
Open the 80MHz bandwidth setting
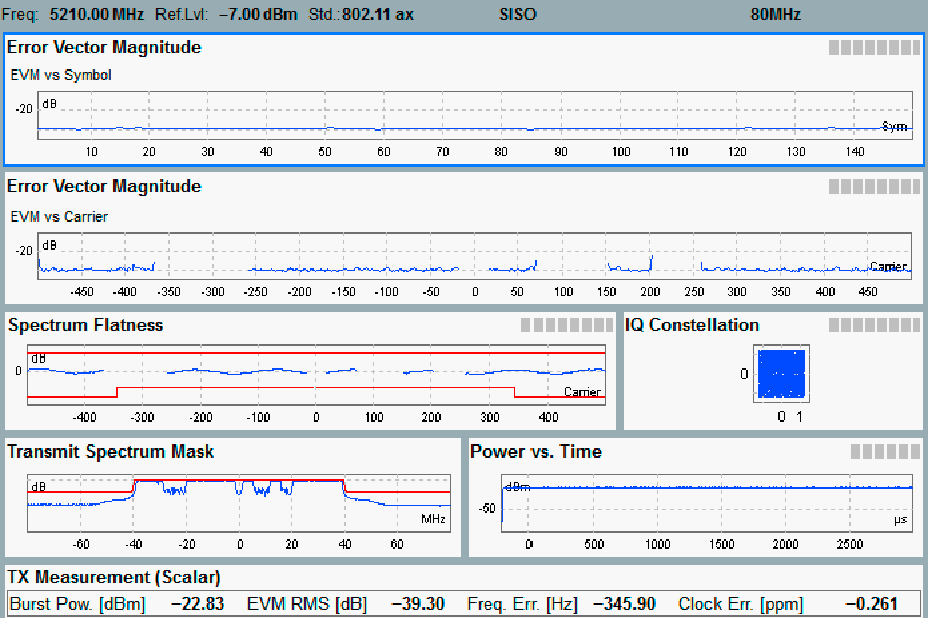[775, 15]
